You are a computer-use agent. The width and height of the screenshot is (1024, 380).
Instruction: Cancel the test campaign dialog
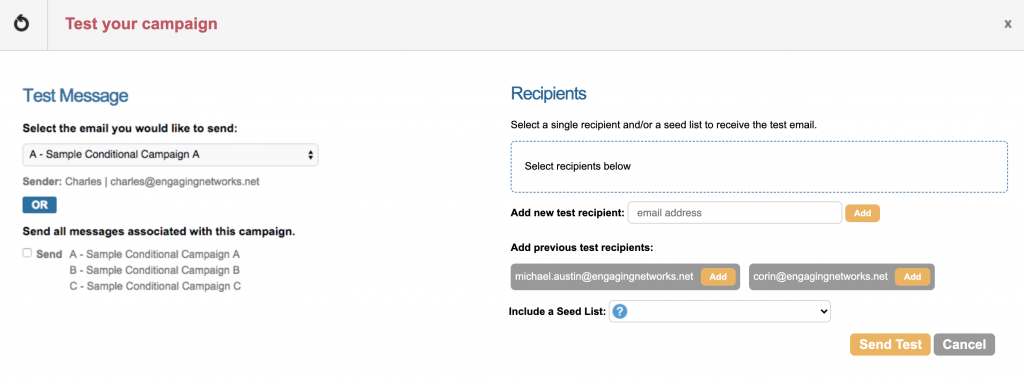964,345
